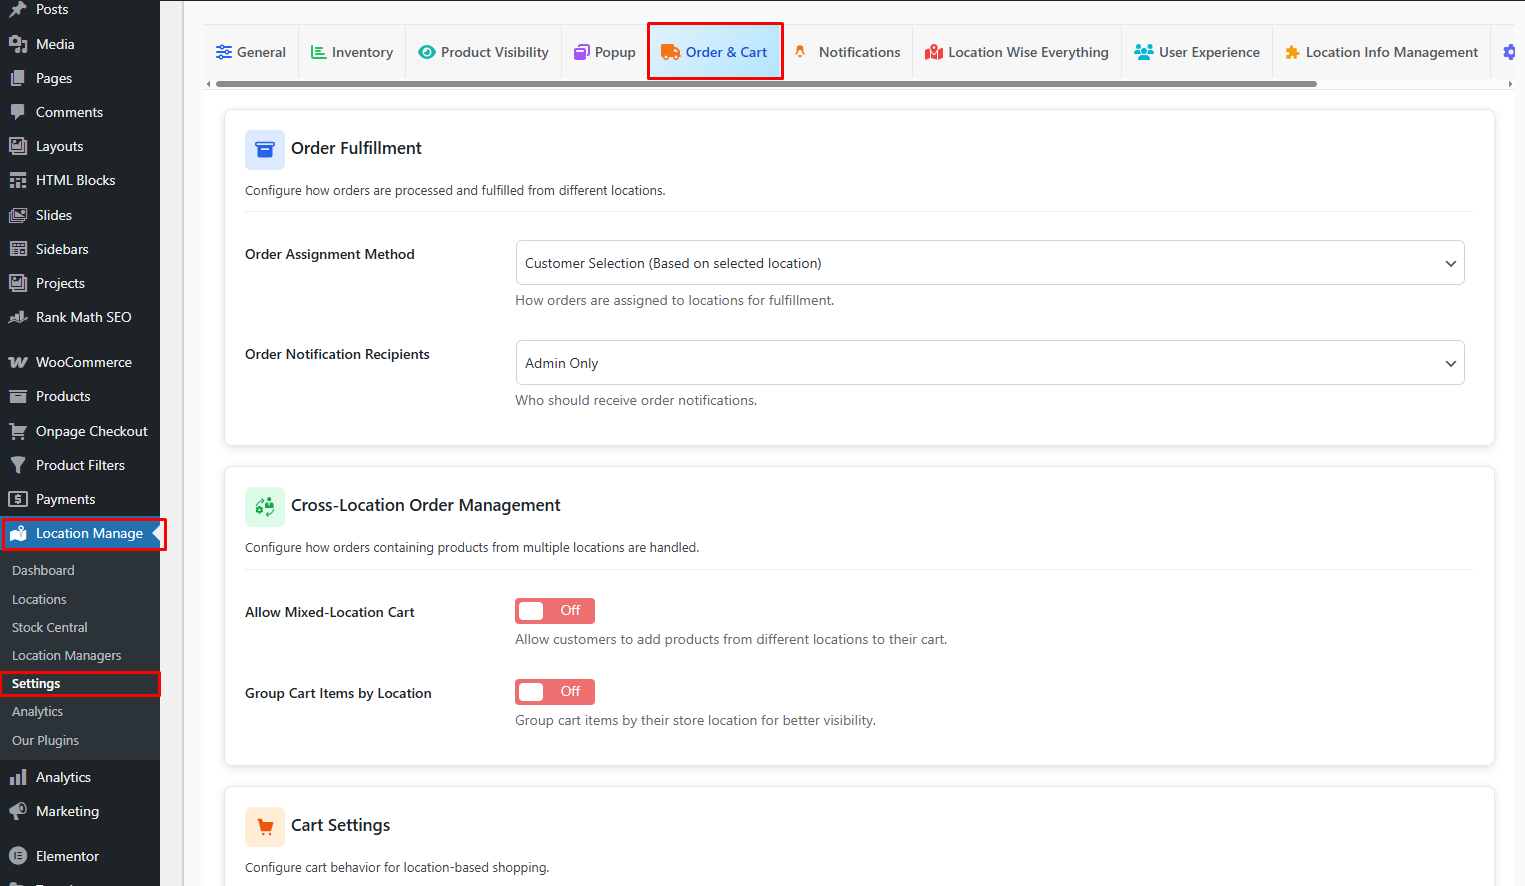
Task: Select the Popup tab
Action: point(605,52)
